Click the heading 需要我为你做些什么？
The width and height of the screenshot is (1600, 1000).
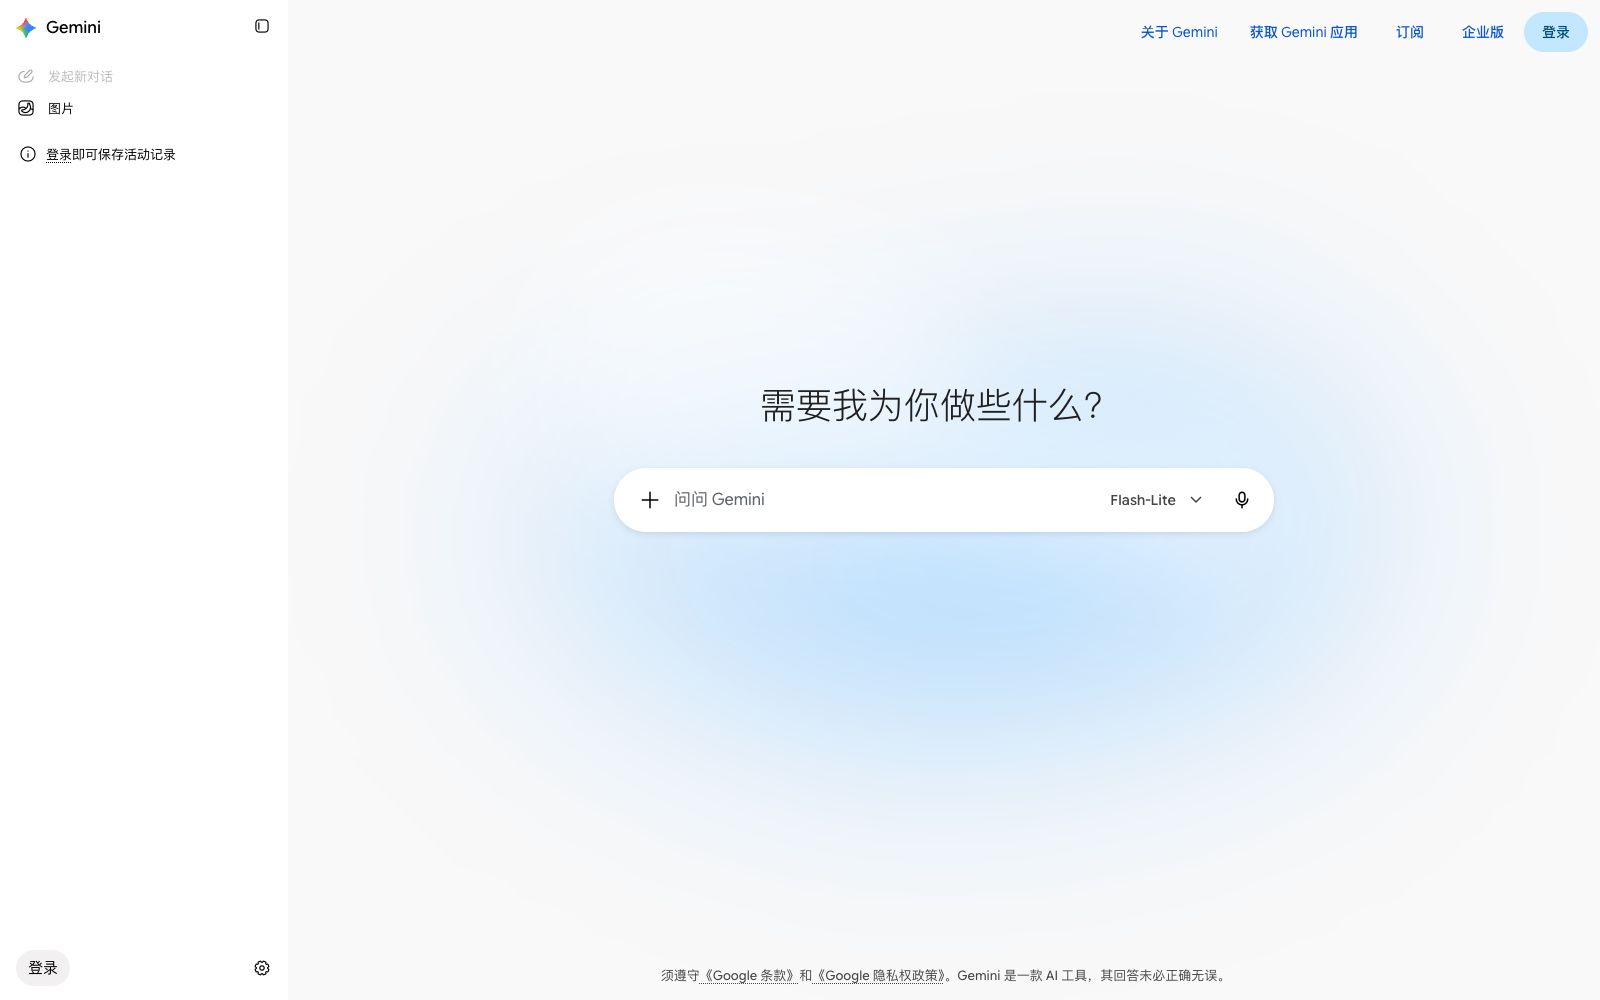(932, 406)
